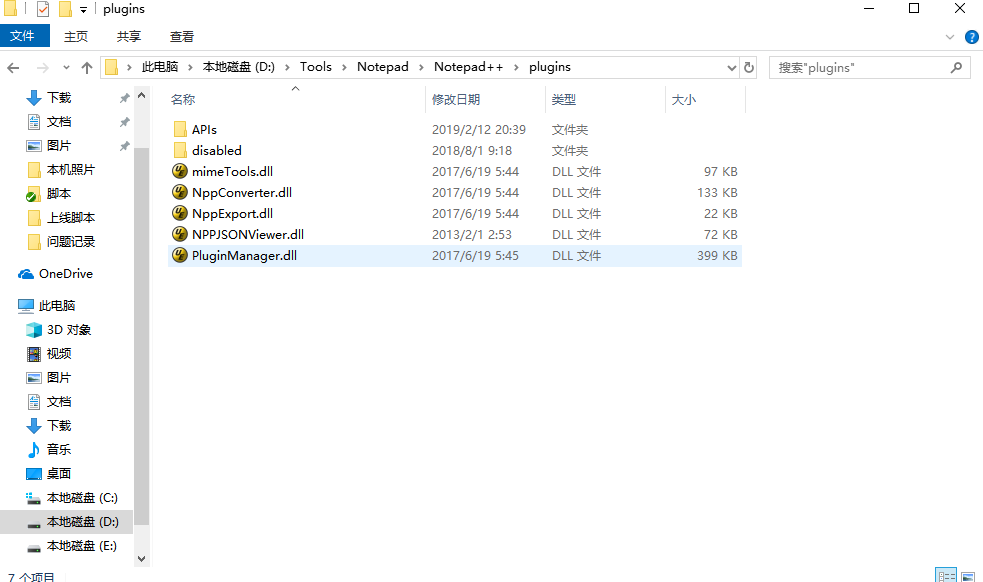Open the 文件 menu tab
Screen dimensions: 983x582
pyautogui.click(x=23, y=36)
